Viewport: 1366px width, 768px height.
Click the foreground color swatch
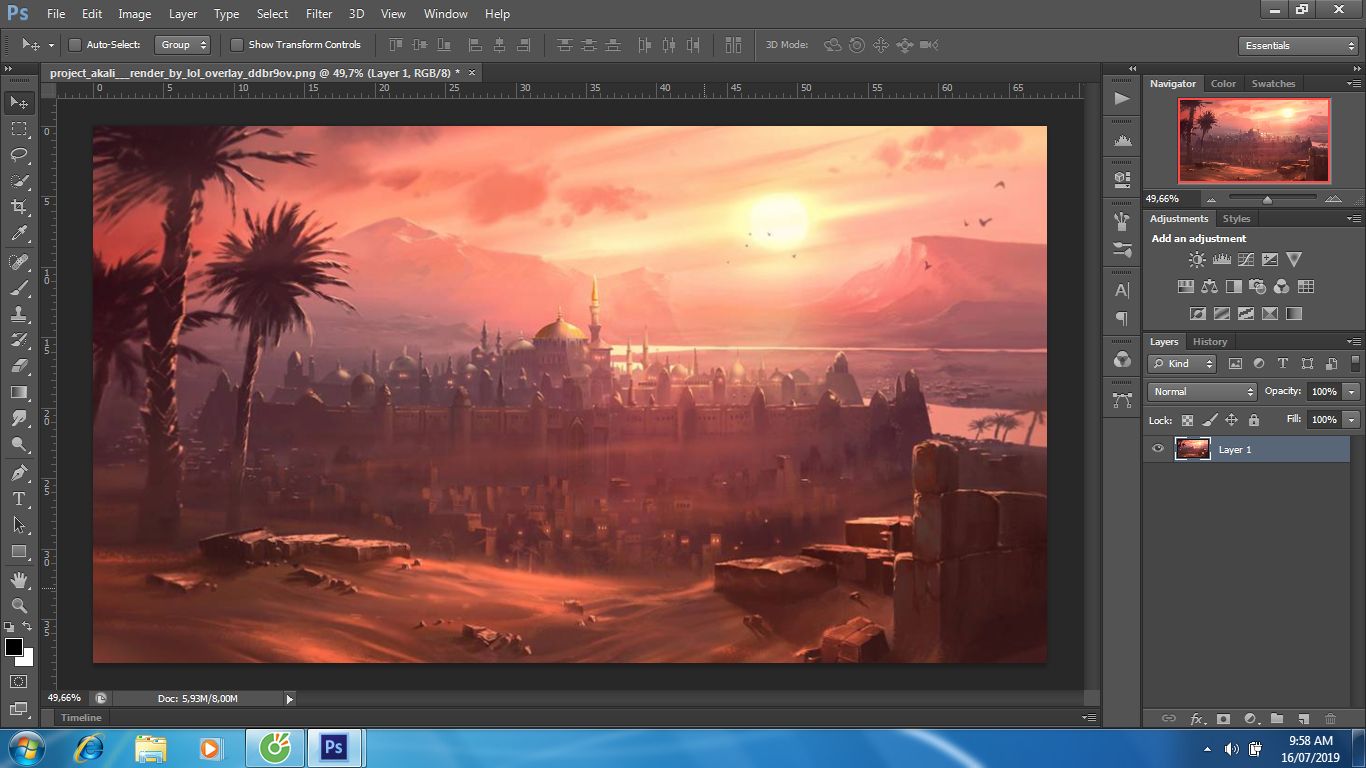tap(13, 648)
